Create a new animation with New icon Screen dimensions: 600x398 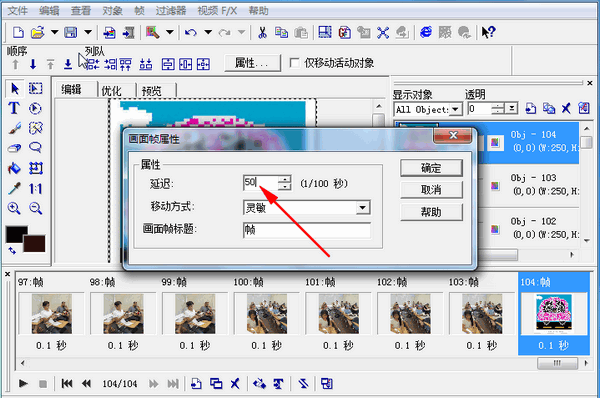coord(18,32)
